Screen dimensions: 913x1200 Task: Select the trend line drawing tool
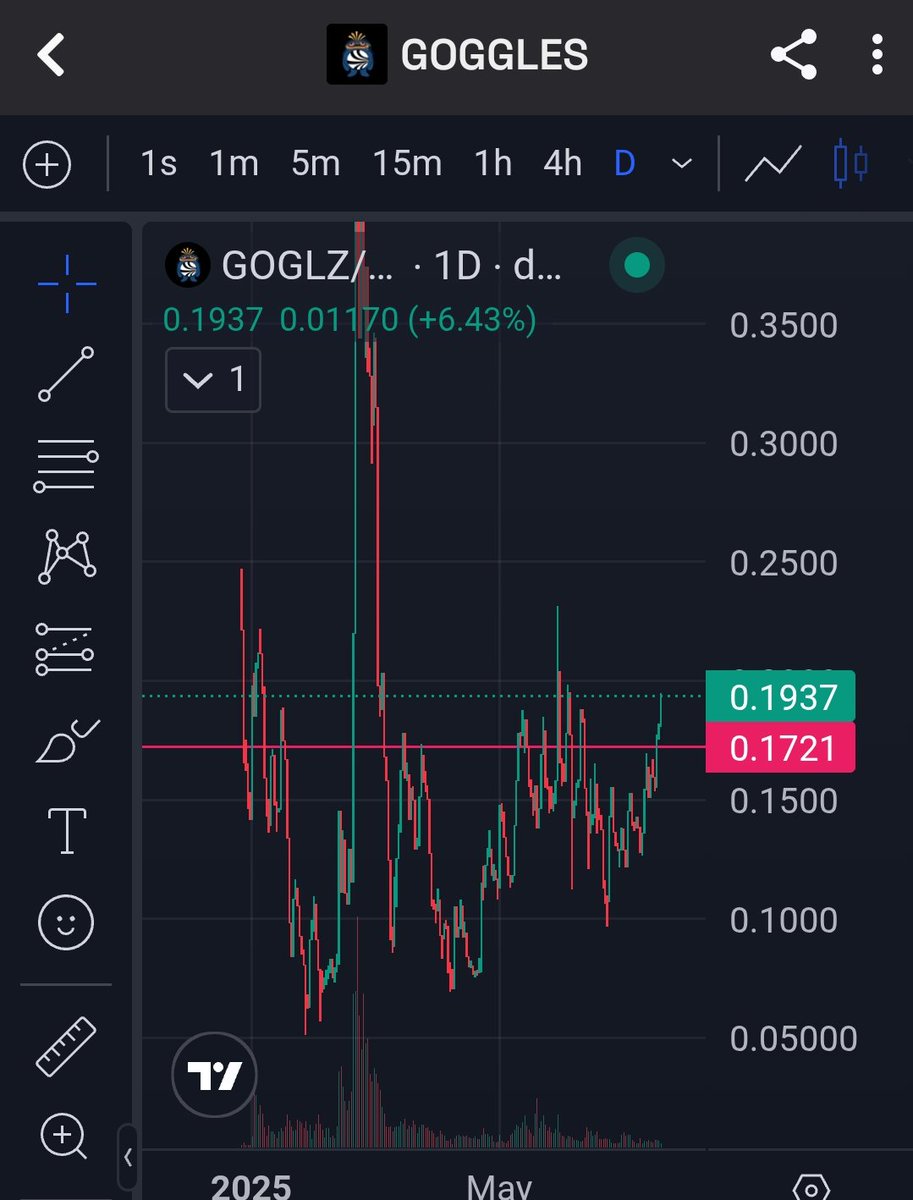click(66, 374)
